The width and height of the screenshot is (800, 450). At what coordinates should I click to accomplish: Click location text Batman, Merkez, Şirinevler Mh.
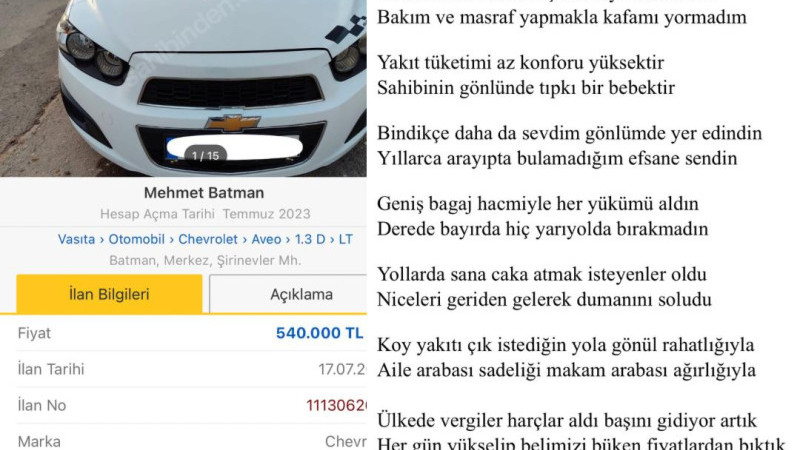205,260
